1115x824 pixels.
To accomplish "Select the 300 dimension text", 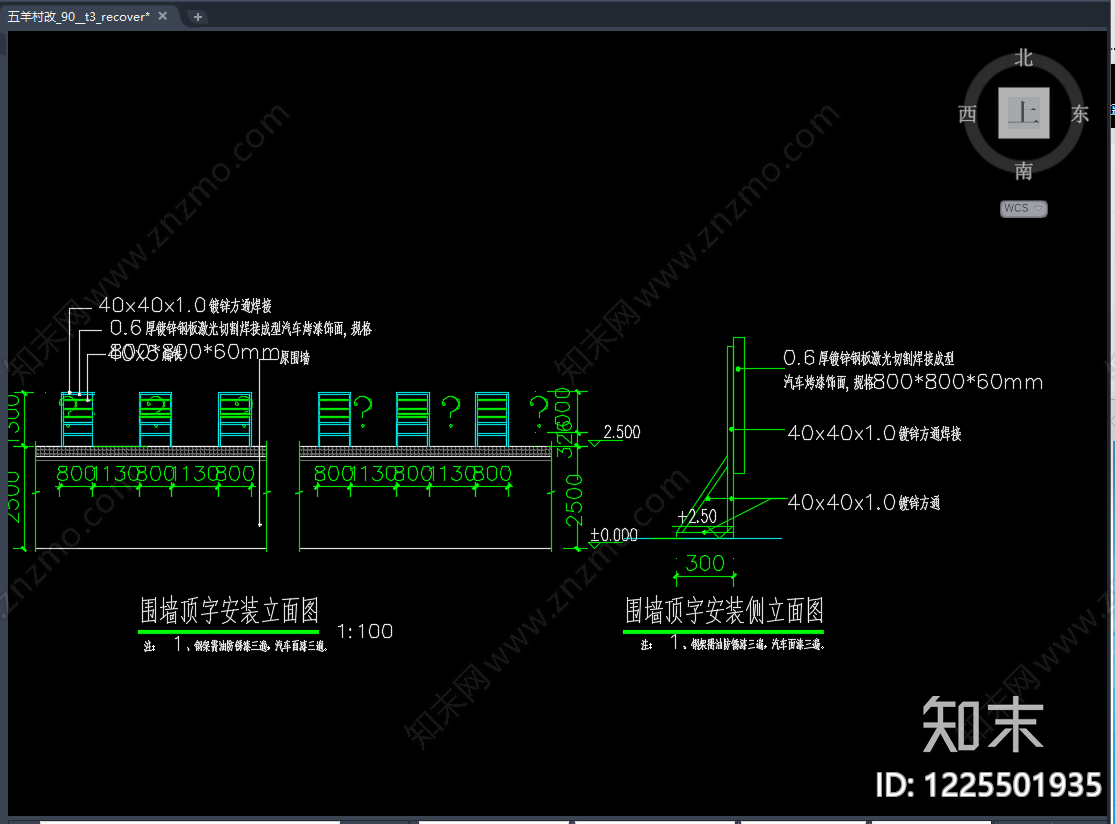I will [x=704, y=563].
